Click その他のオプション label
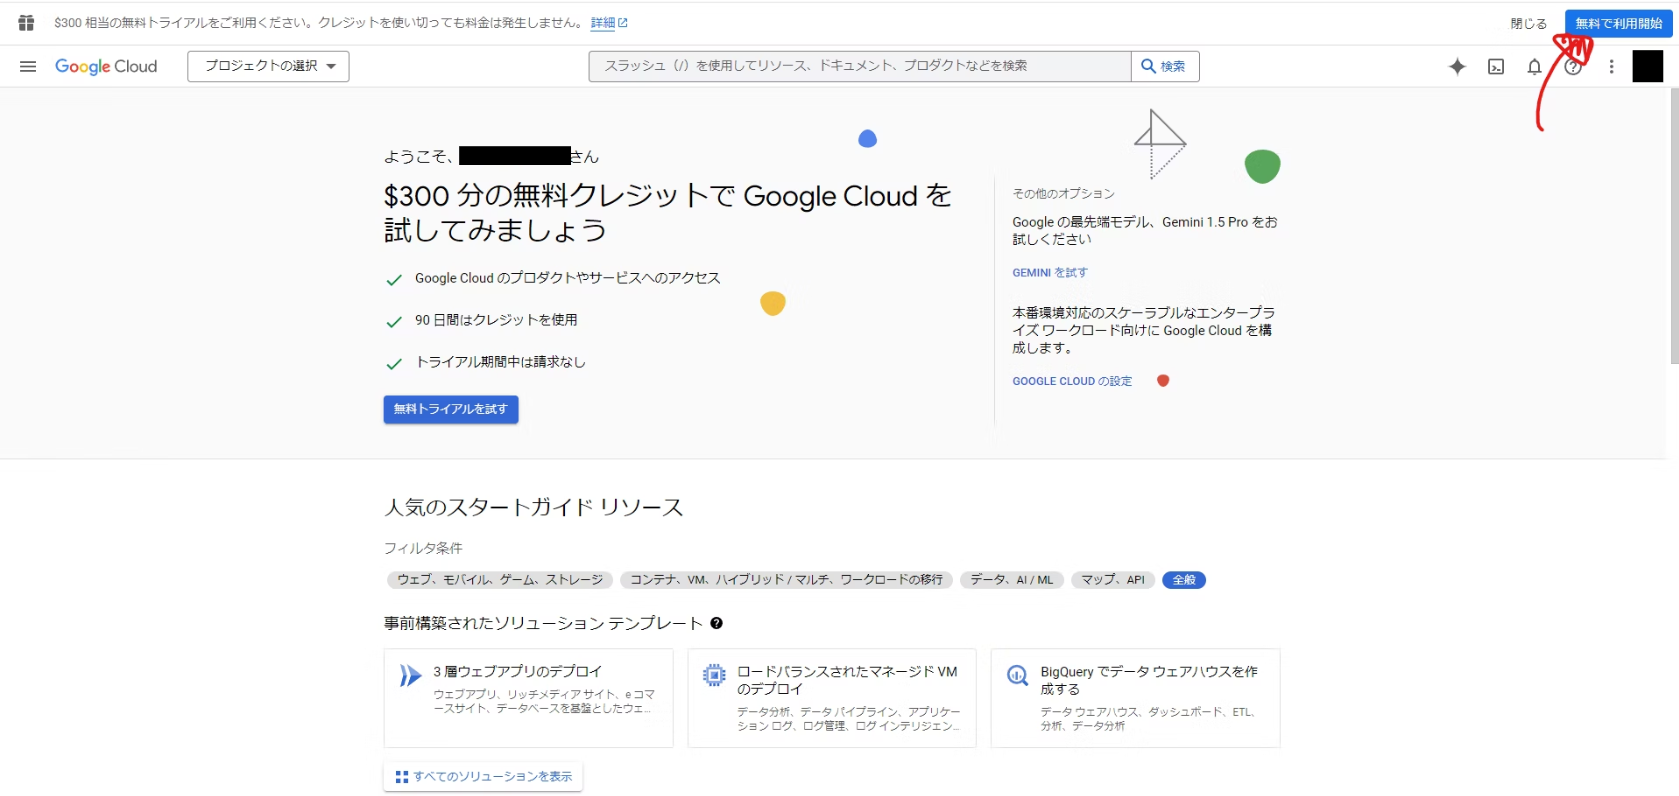 (1063, 193)
